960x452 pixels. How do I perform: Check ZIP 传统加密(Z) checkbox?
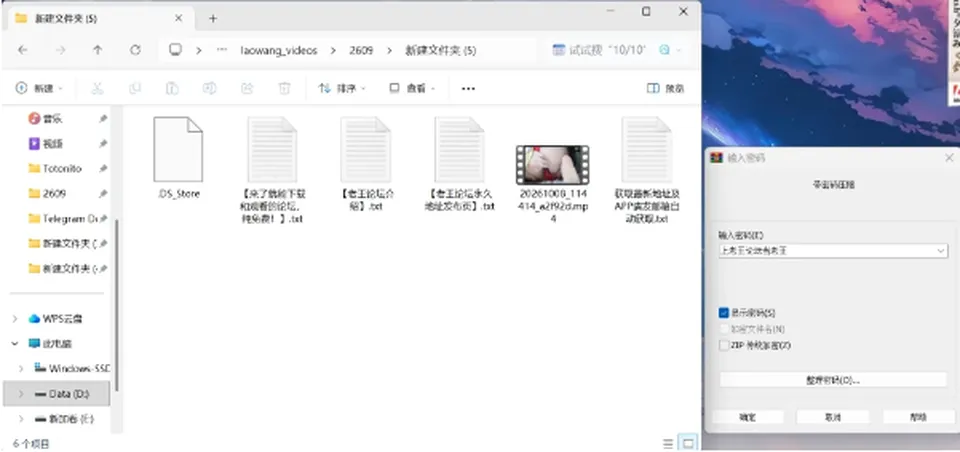724,345
